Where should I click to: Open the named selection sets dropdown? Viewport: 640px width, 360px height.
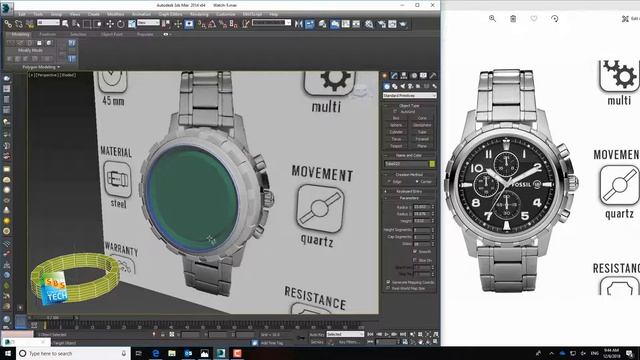271,23
